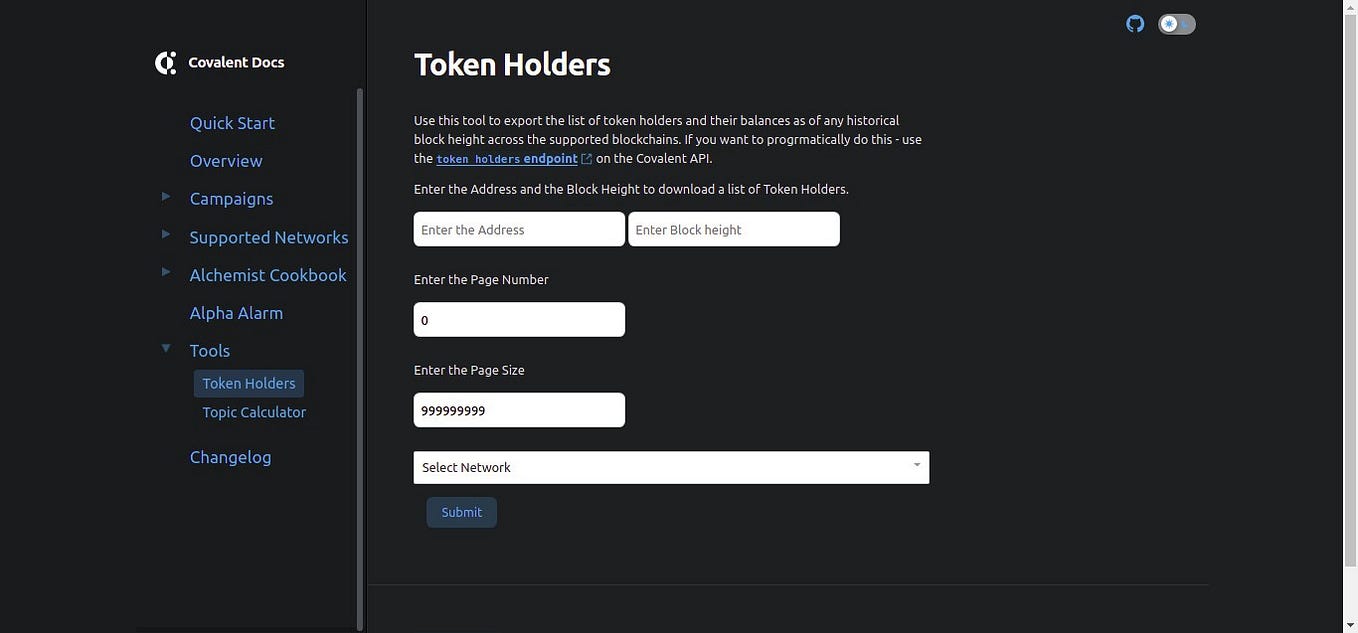The width and height of the screenshot is (1358, 633).
Task: Open Quick Start page
Action: point(232,123)
